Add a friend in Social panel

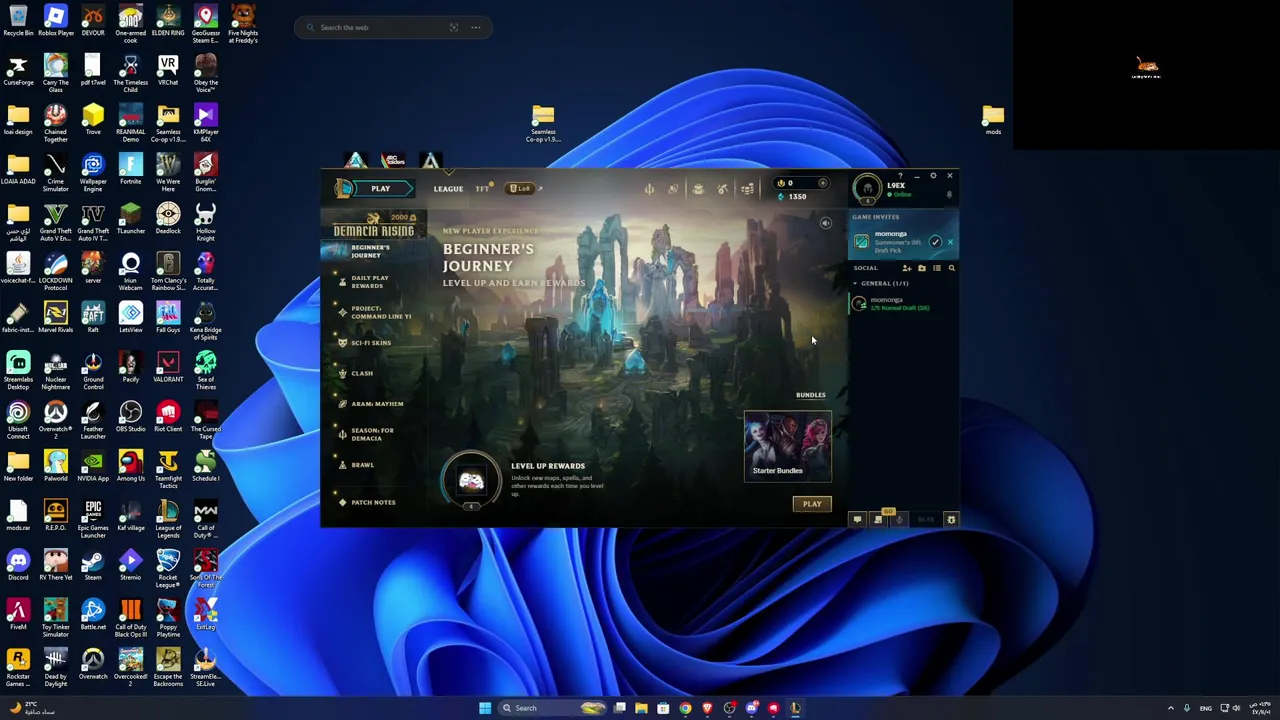click(x=907, y=268)
